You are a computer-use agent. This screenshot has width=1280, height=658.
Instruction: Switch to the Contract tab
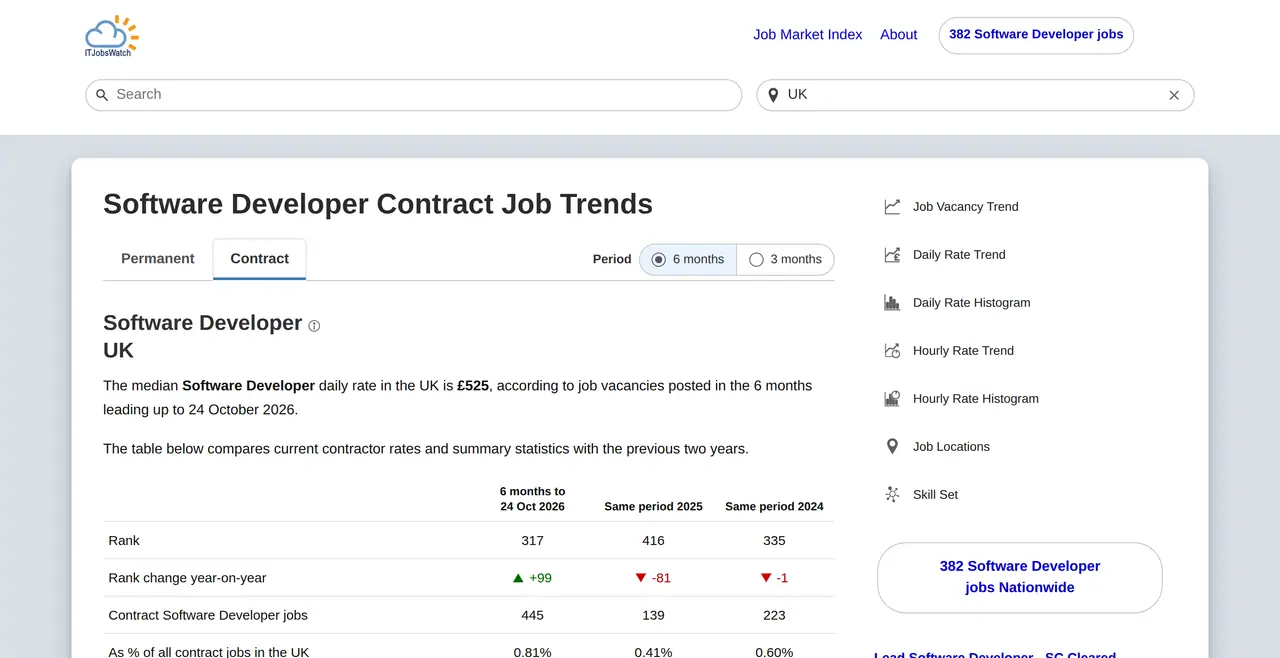click(260, 259)
